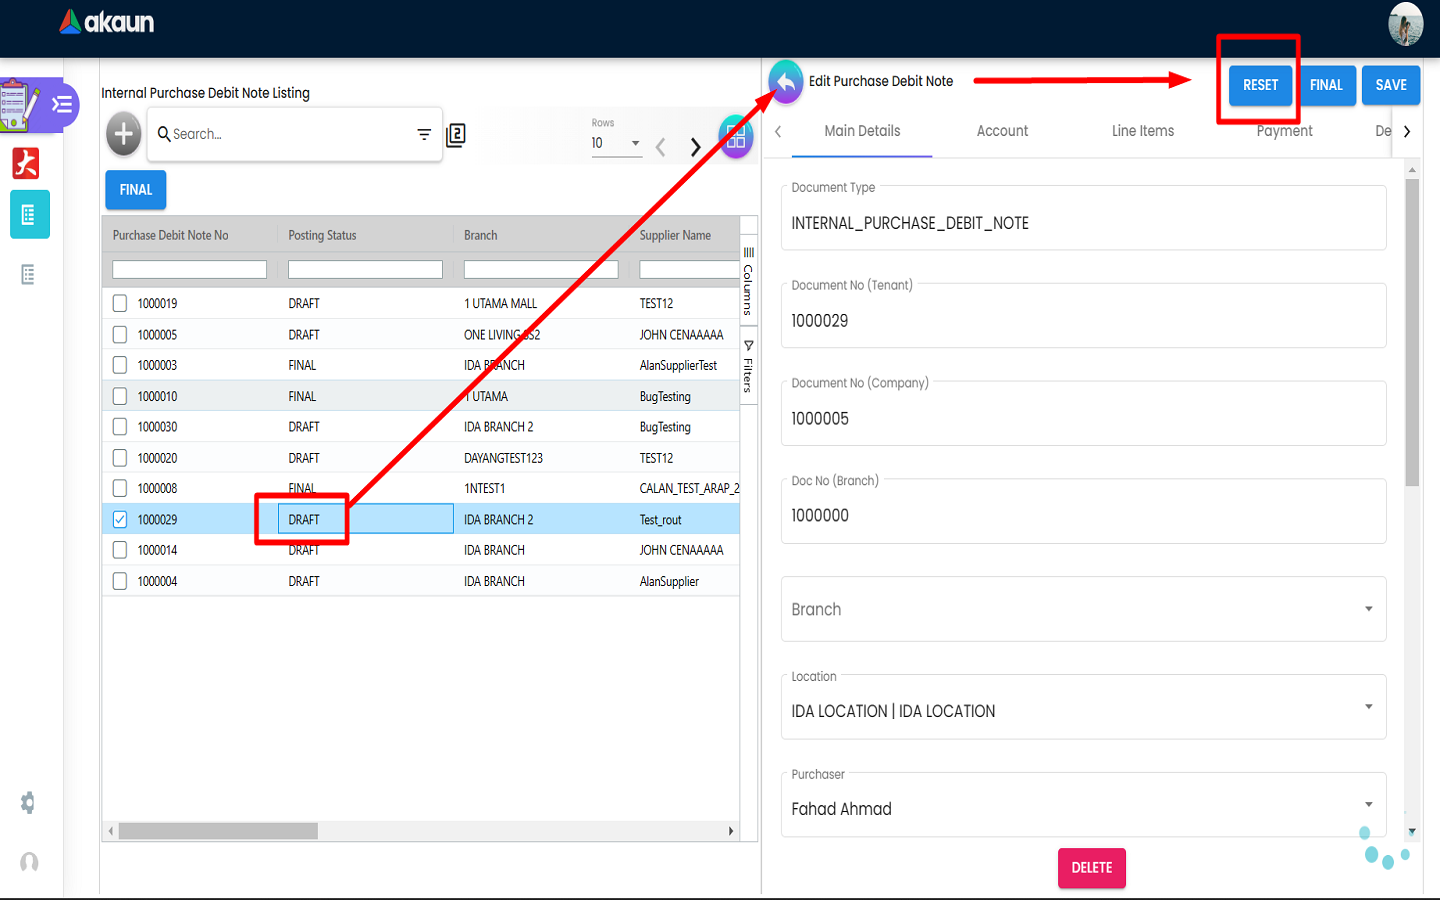Click the user profile avatar
The height and width of the screenshot is (900, 1440).
[x=1405, y=24]
